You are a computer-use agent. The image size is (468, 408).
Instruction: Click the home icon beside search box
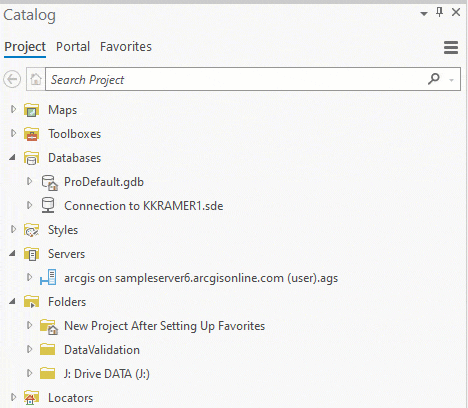pyautogui.click(x=36, y=79)
